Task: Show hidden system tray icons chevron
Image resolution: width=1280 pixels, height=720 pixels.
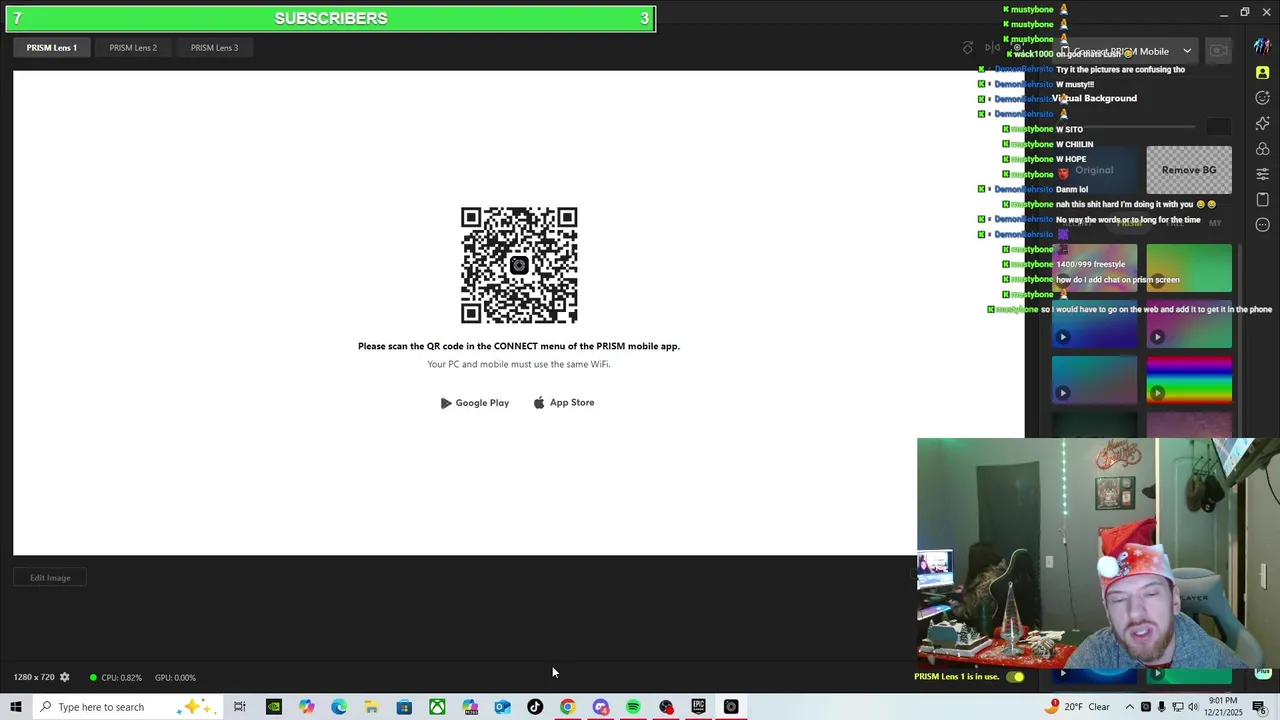Action: [1130, 707]
